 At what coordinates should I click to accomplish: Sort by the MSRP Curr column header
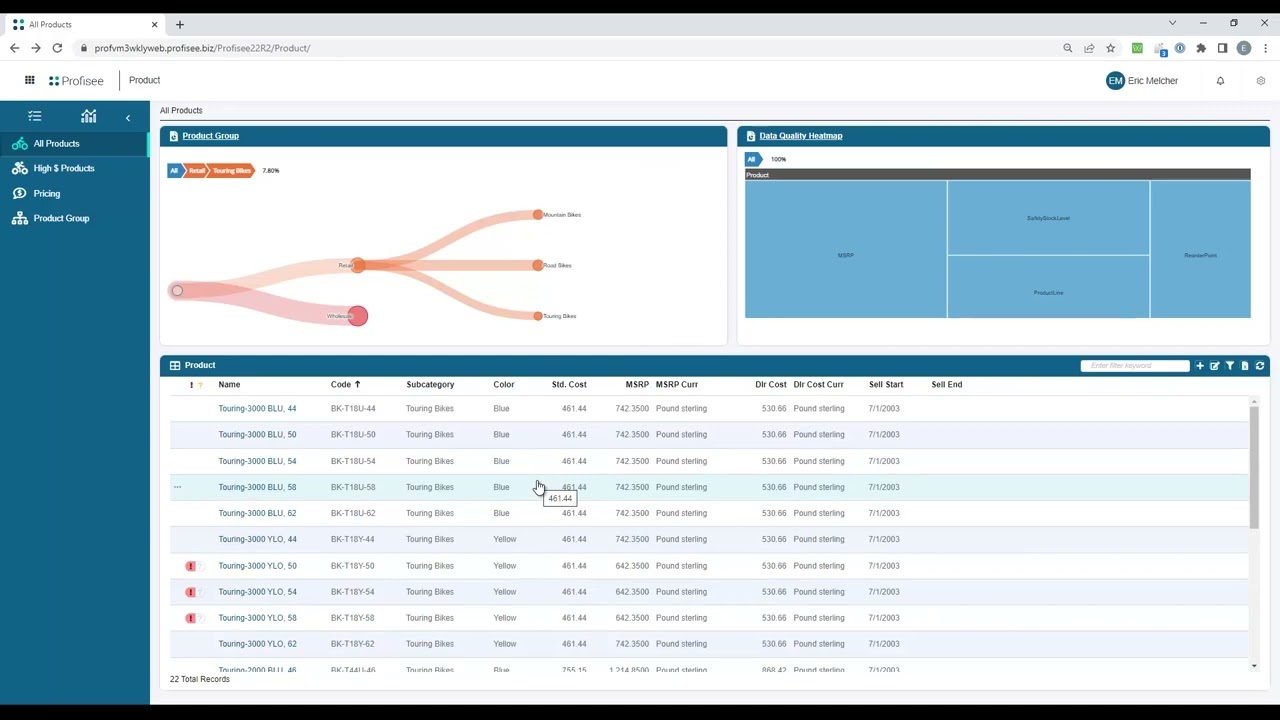[677, 385]
